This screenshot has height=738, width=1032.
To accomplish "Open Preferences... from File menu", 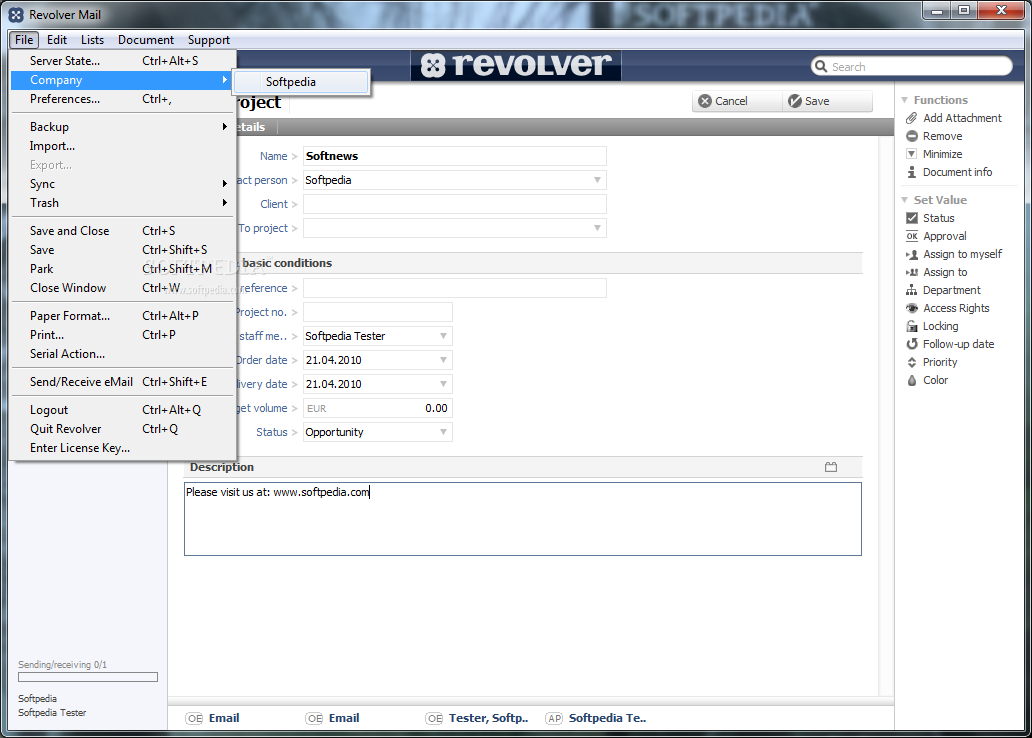I will (x=122, y=99).
